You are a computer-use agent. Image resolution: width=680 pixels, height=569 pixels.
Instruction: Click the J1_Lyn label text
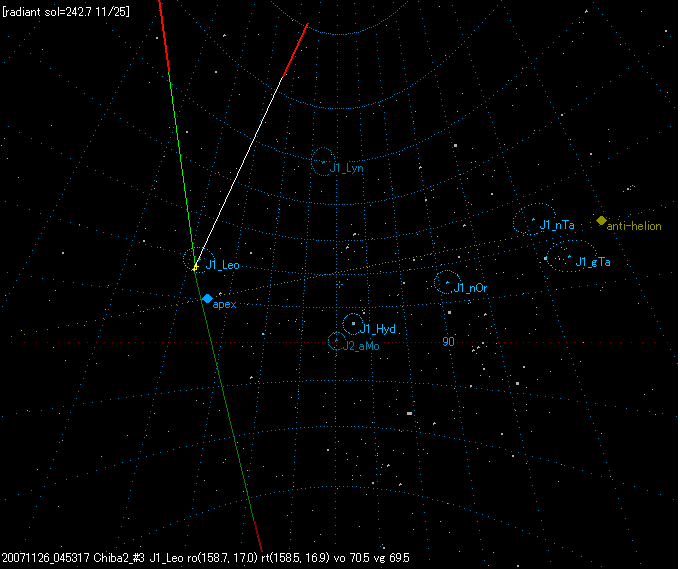[347, 168]
